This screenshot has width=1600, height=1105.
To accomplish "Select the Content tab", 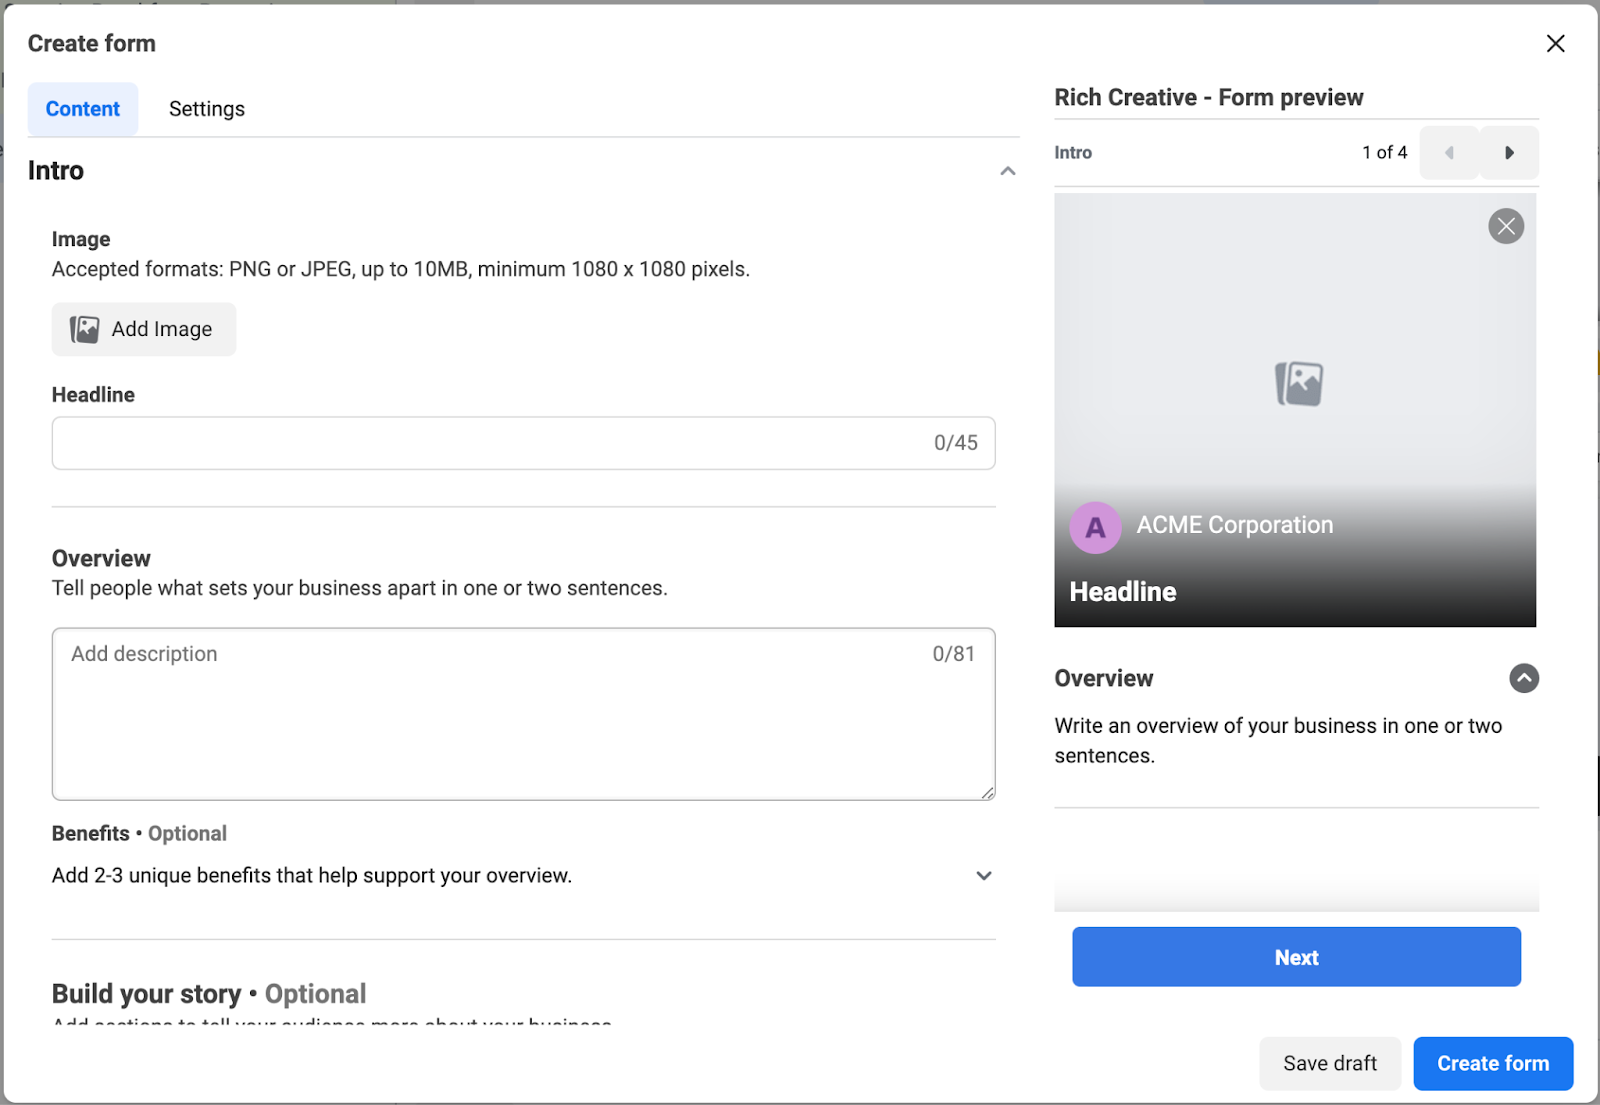I will 83,109.
